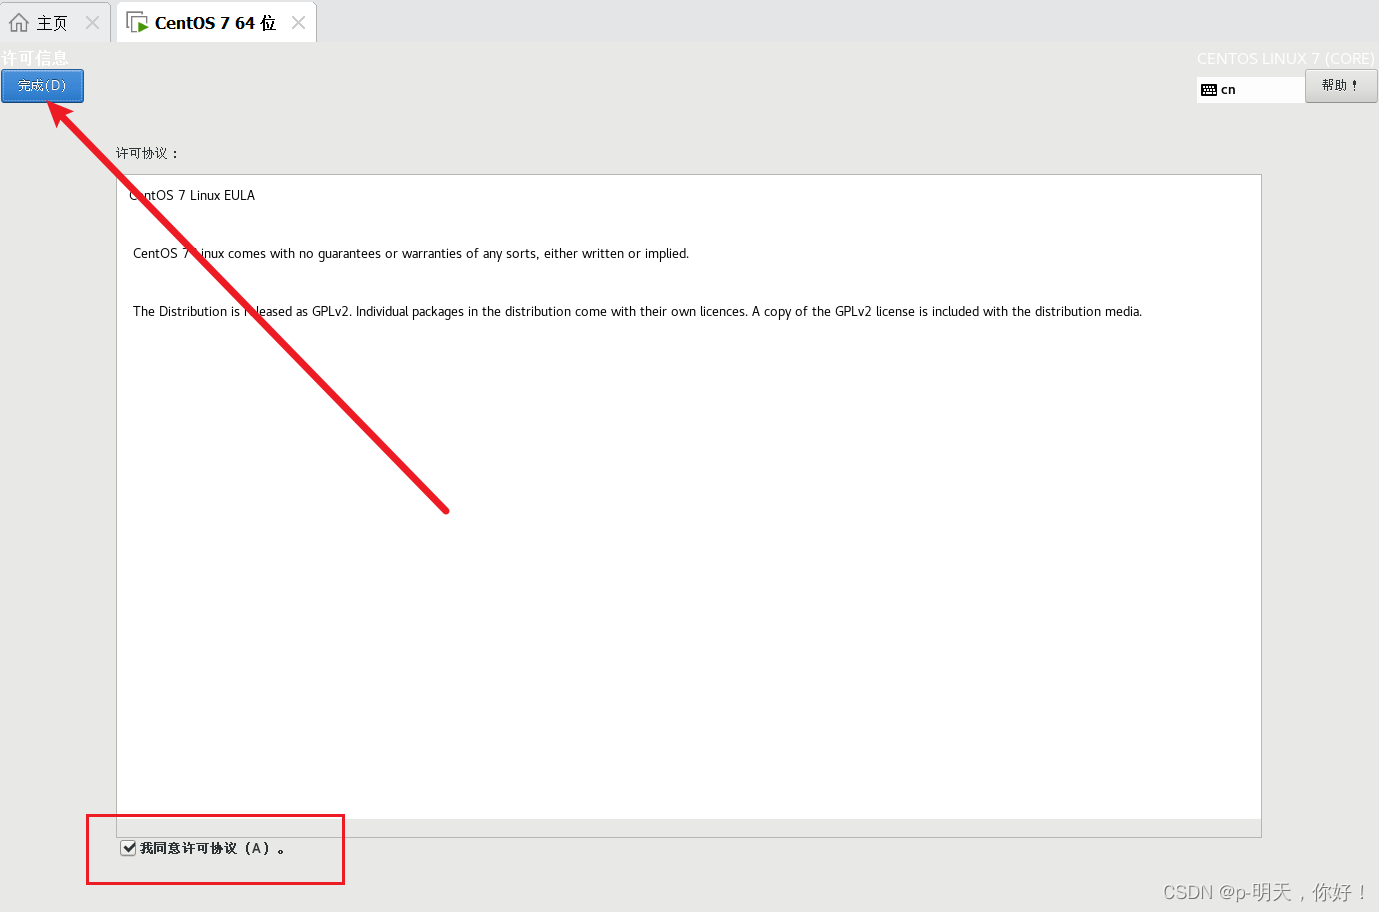Close the CentOS 7 64 位 tab
Viewport: 1379px width, 912px height.
[x=298, y=22]
